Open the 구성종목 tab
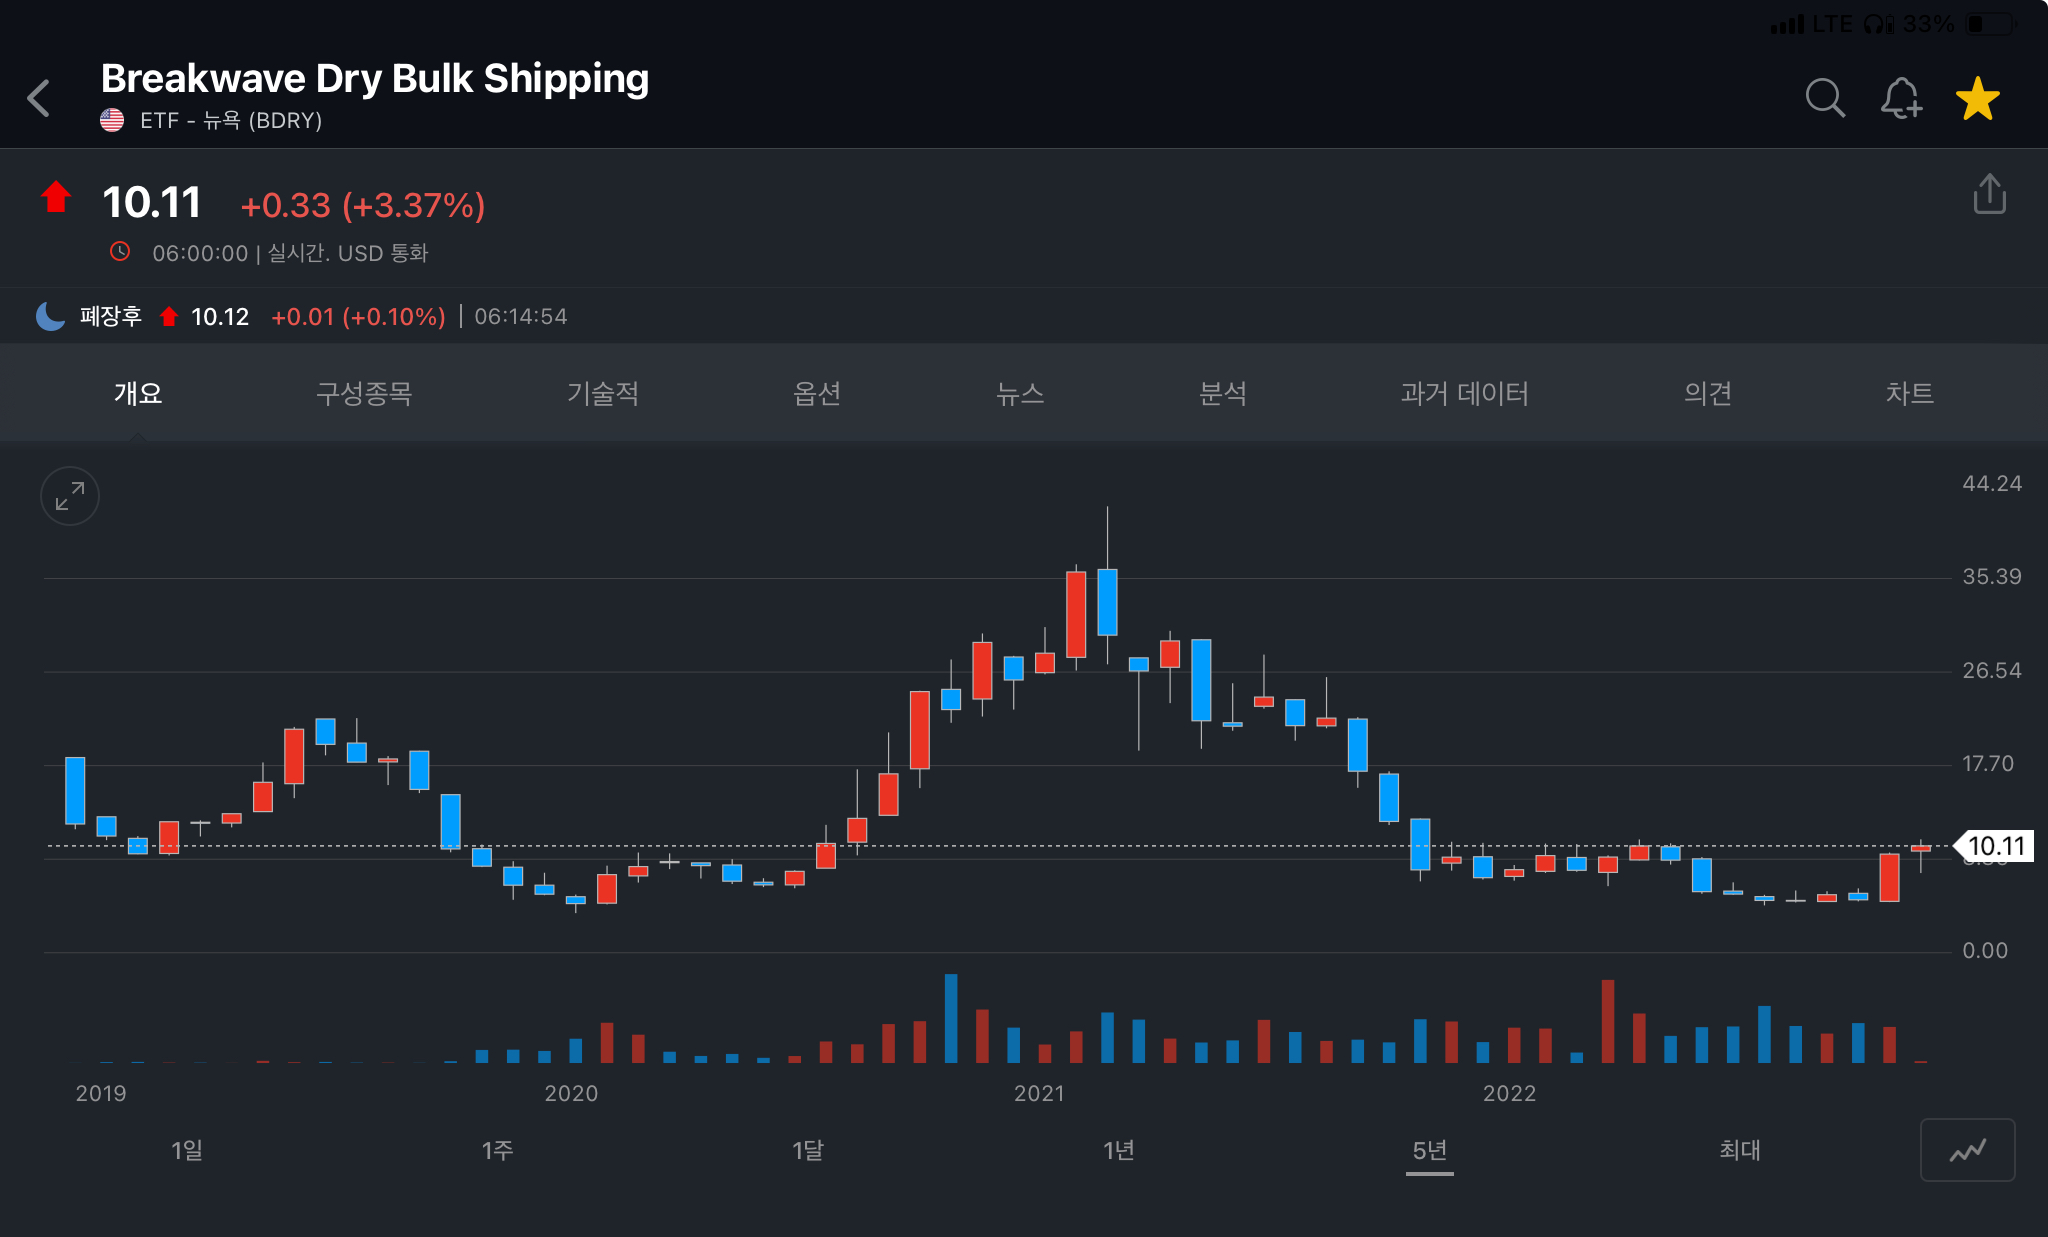This screenshot has width=2048, height=1237. [364, 393]
